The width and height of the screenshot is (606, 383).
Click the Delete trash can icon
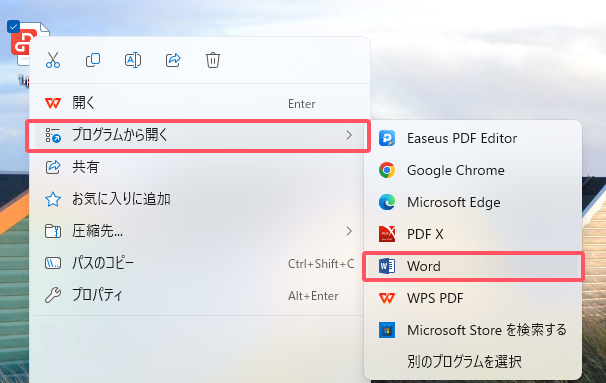pyautogui.click(x=213, y=60)
